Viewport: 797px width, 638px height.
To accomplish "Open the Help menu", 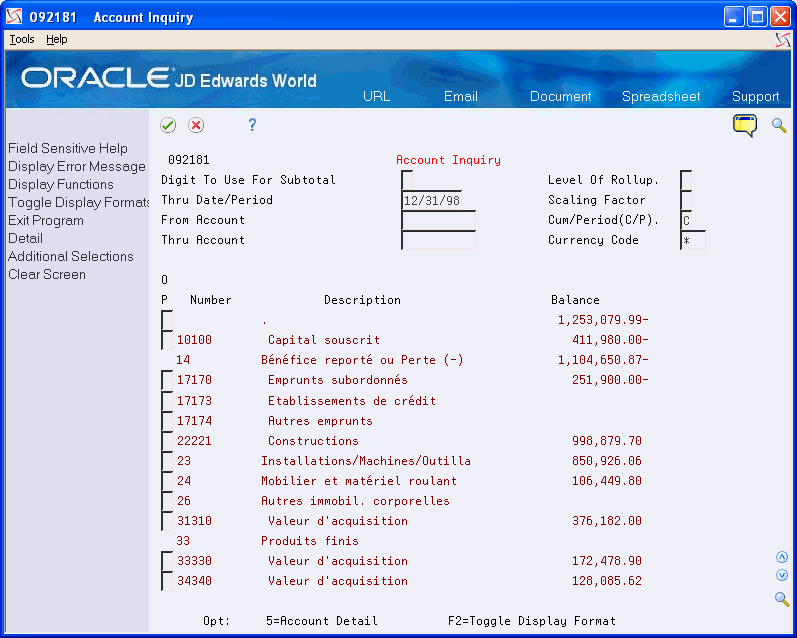I will (x=56, y=39).
